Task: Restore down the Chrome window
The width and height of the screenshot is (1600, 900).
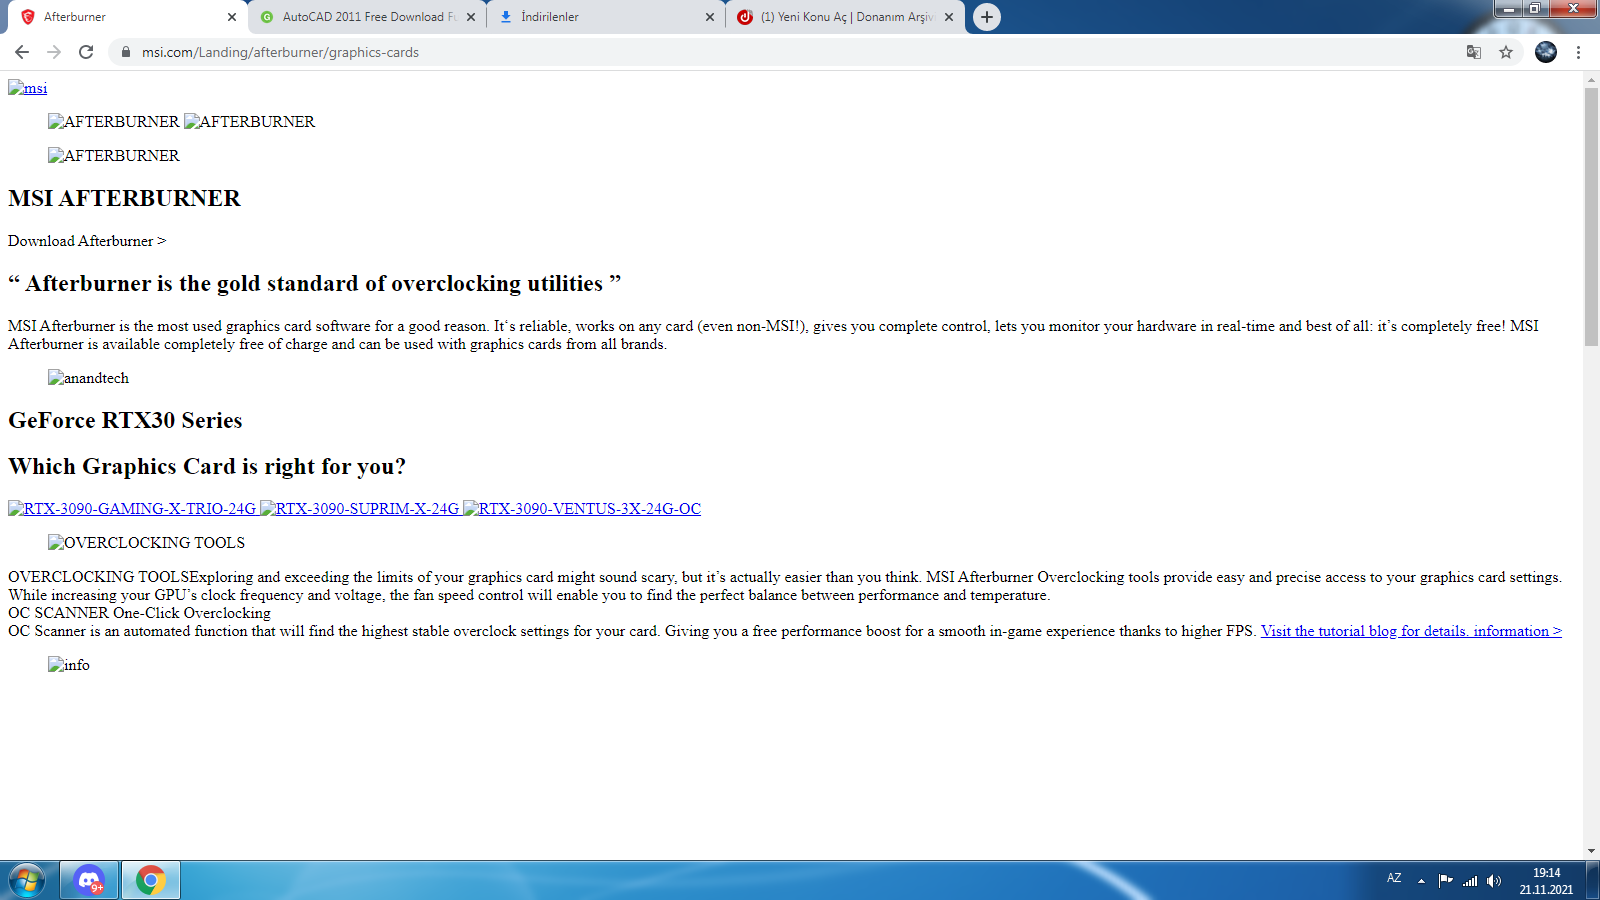Action: [1534, 9]
